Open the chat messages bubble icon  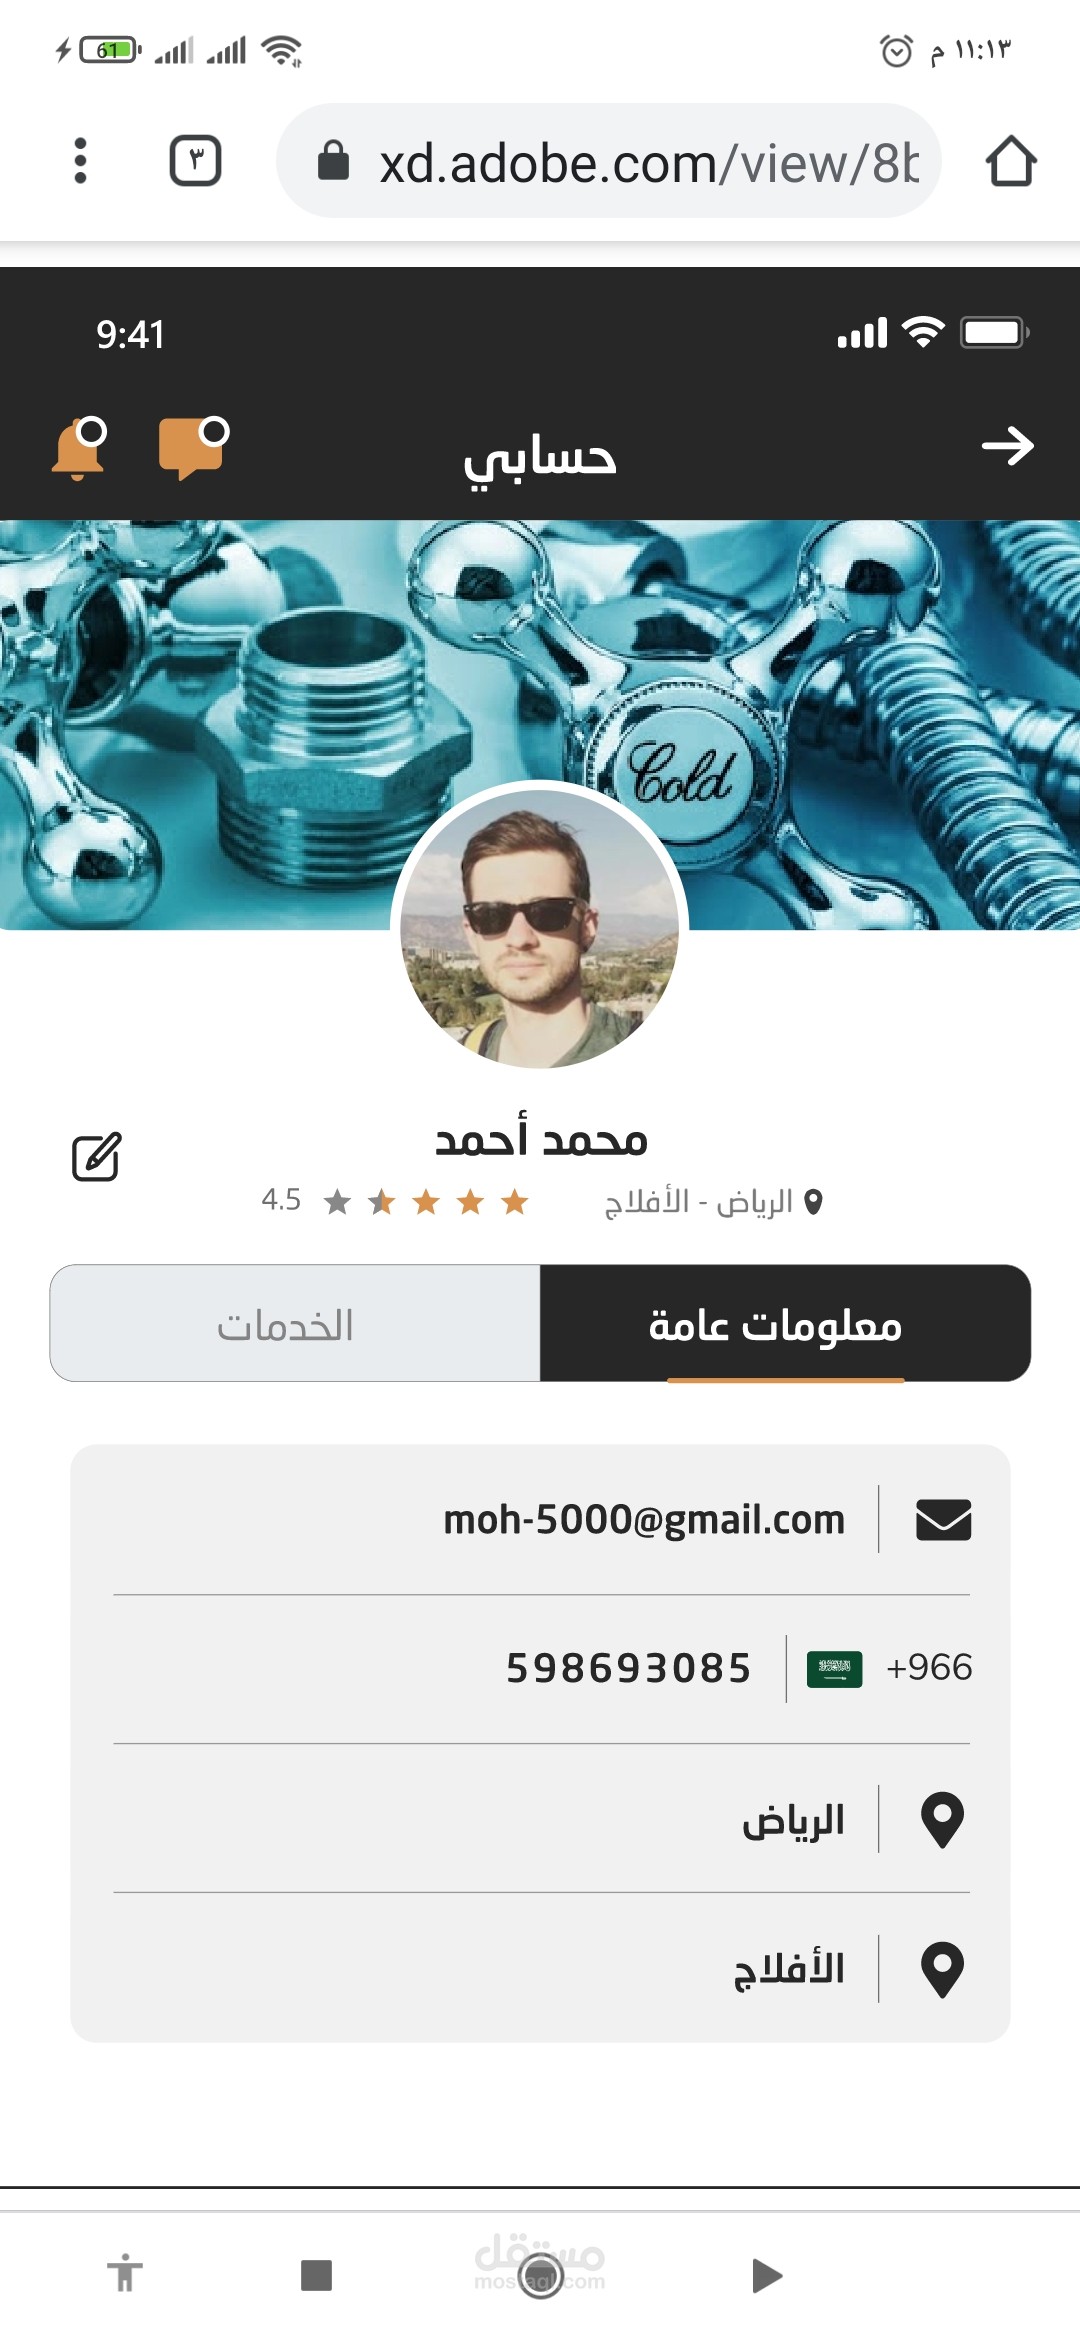pyautogui.click(x=193, y=448)
